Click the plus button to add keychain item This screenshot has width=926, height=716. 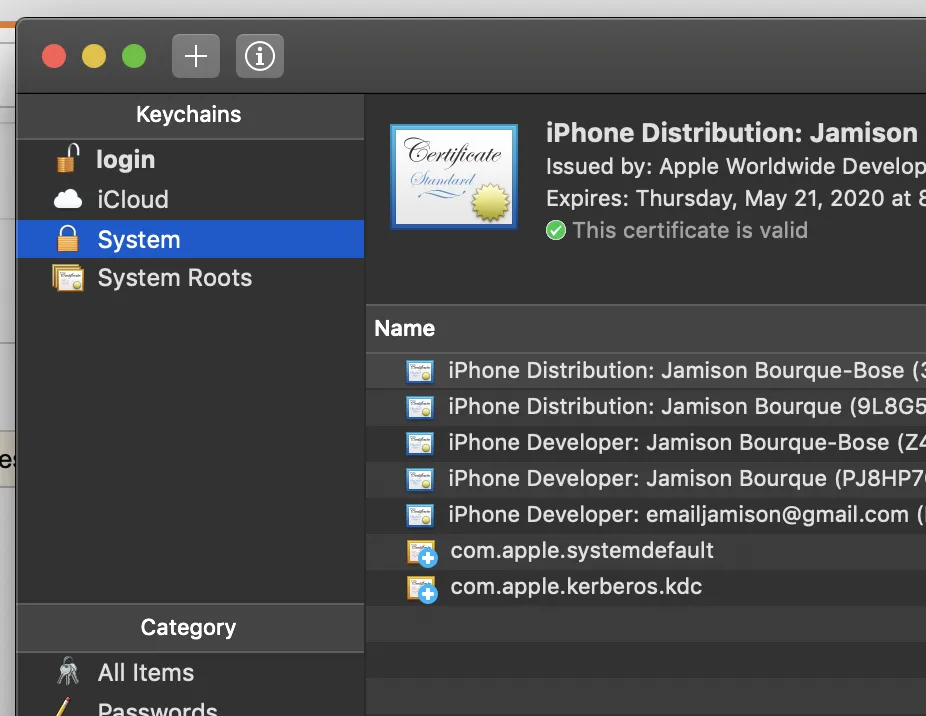[x=195, y=56]
